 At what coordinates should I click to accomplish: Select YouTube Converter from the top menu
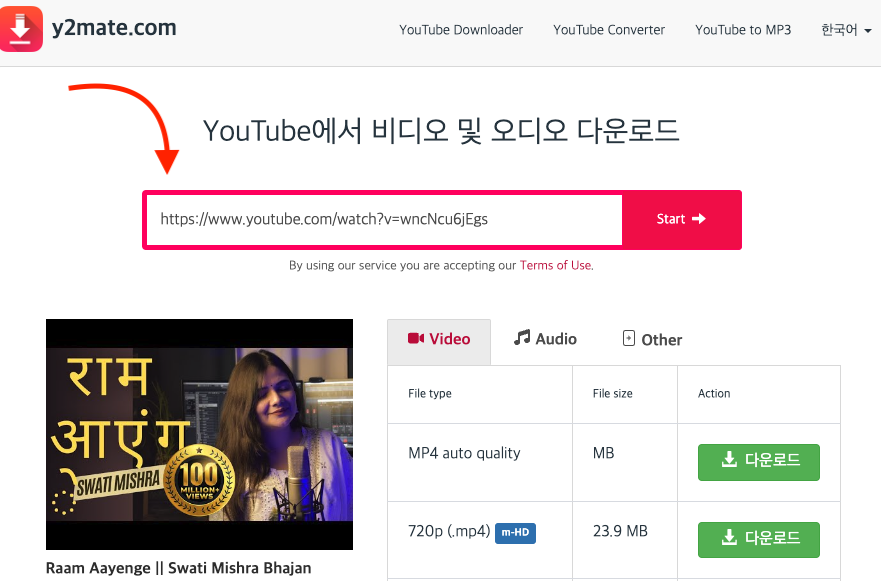pos(608,30)
